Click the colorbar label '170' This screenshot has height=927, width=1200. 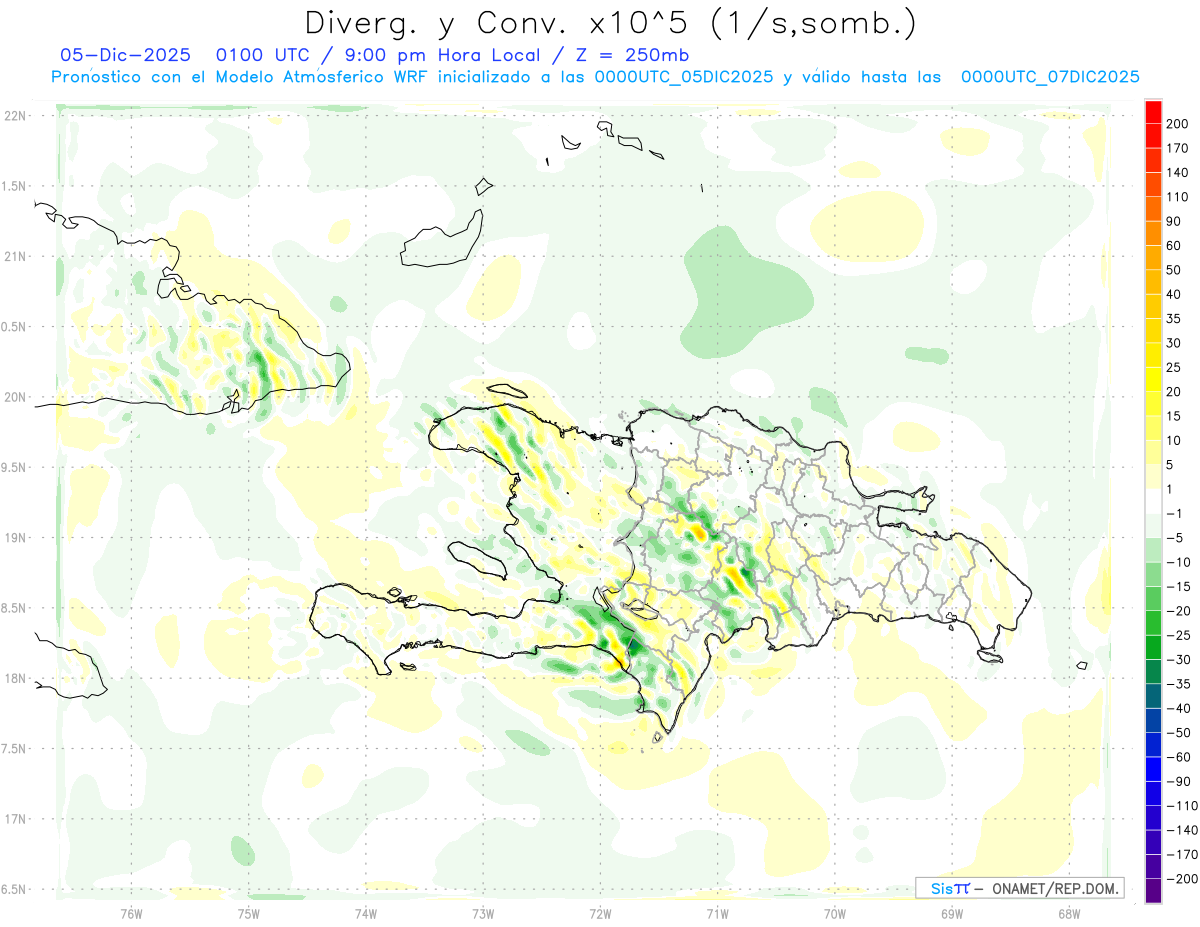[x=1177, y=149]
